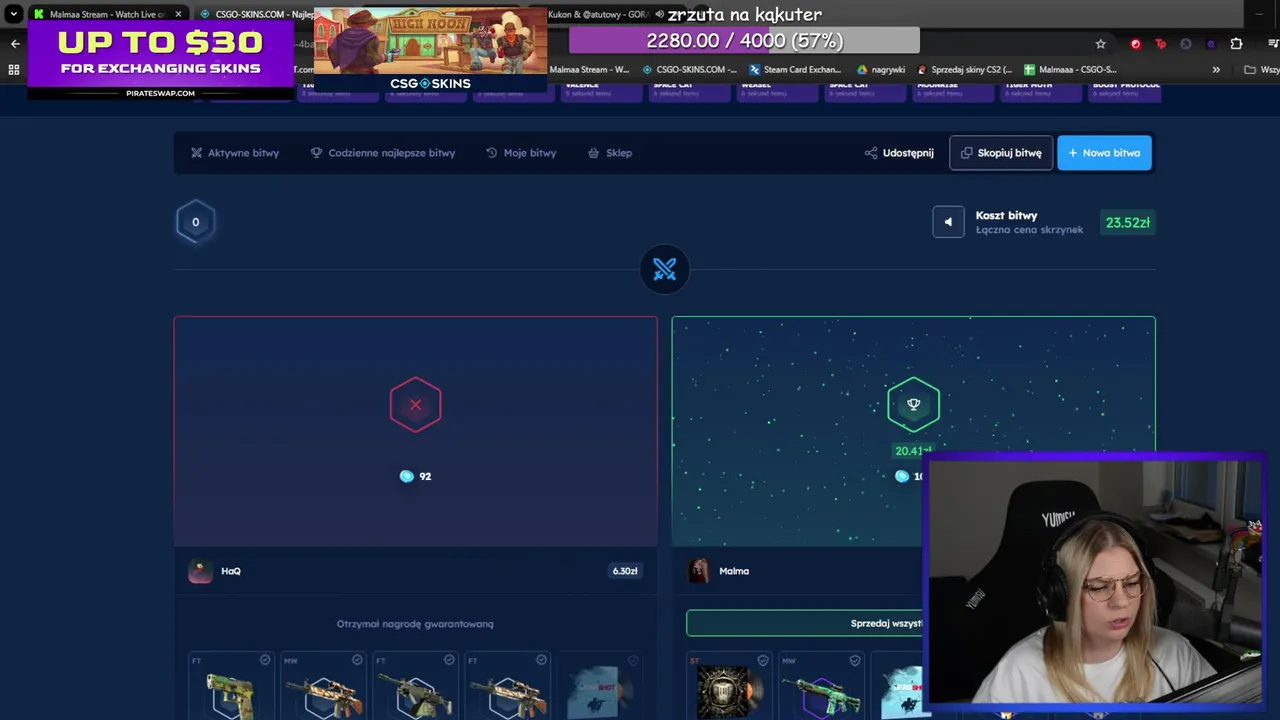
Task: Click the Udostępnij share button
Action: 899,153
